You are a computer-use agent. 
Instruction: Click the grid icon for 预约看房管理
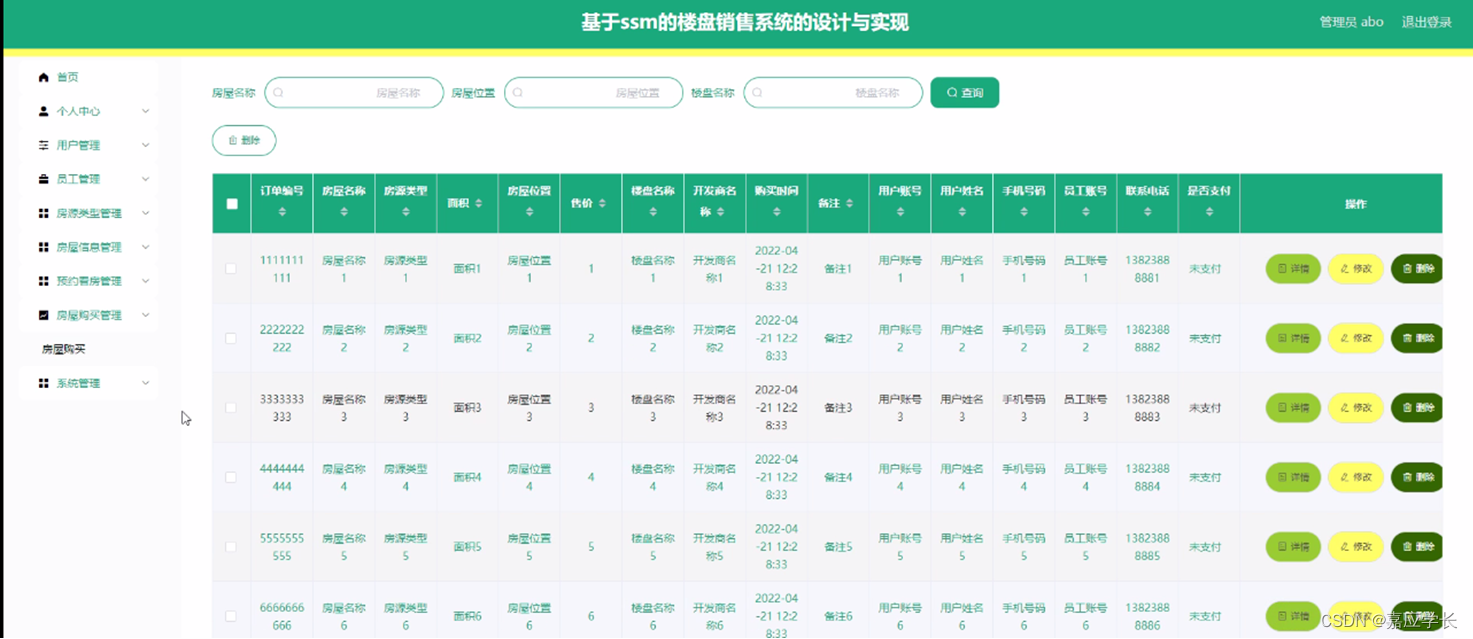[43, 281]
